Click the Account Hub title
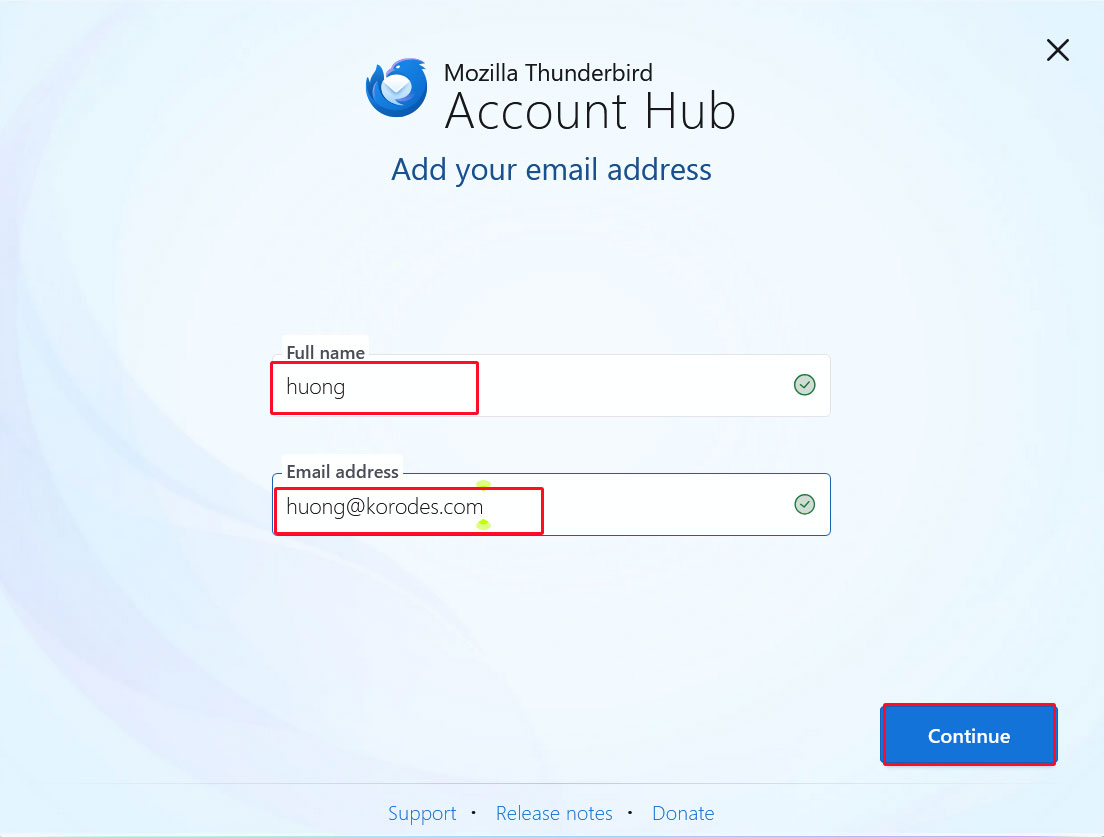 click(x=590, y=111)
